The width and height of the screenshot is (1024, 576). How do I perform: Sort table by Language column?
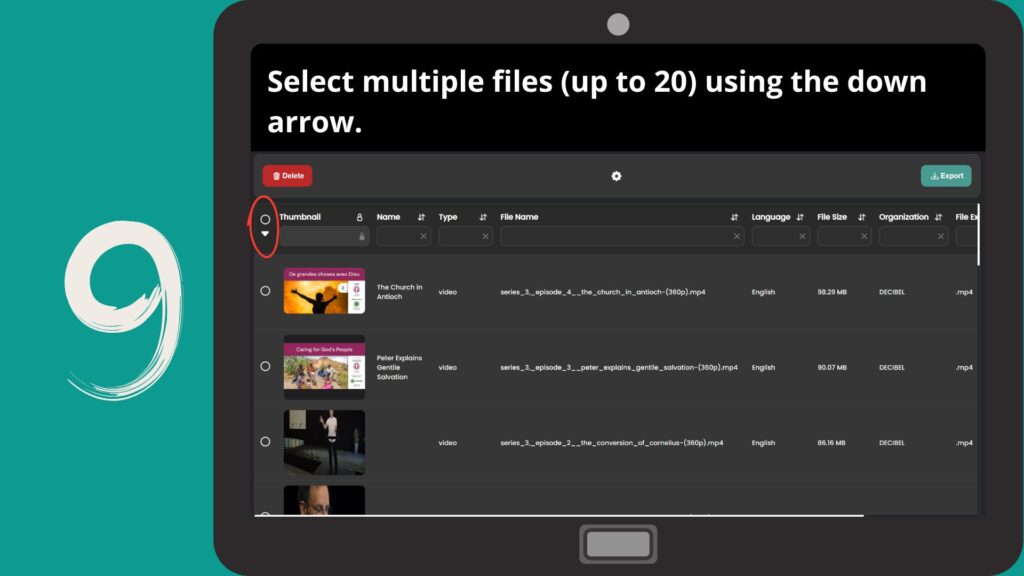pos(800,217)
